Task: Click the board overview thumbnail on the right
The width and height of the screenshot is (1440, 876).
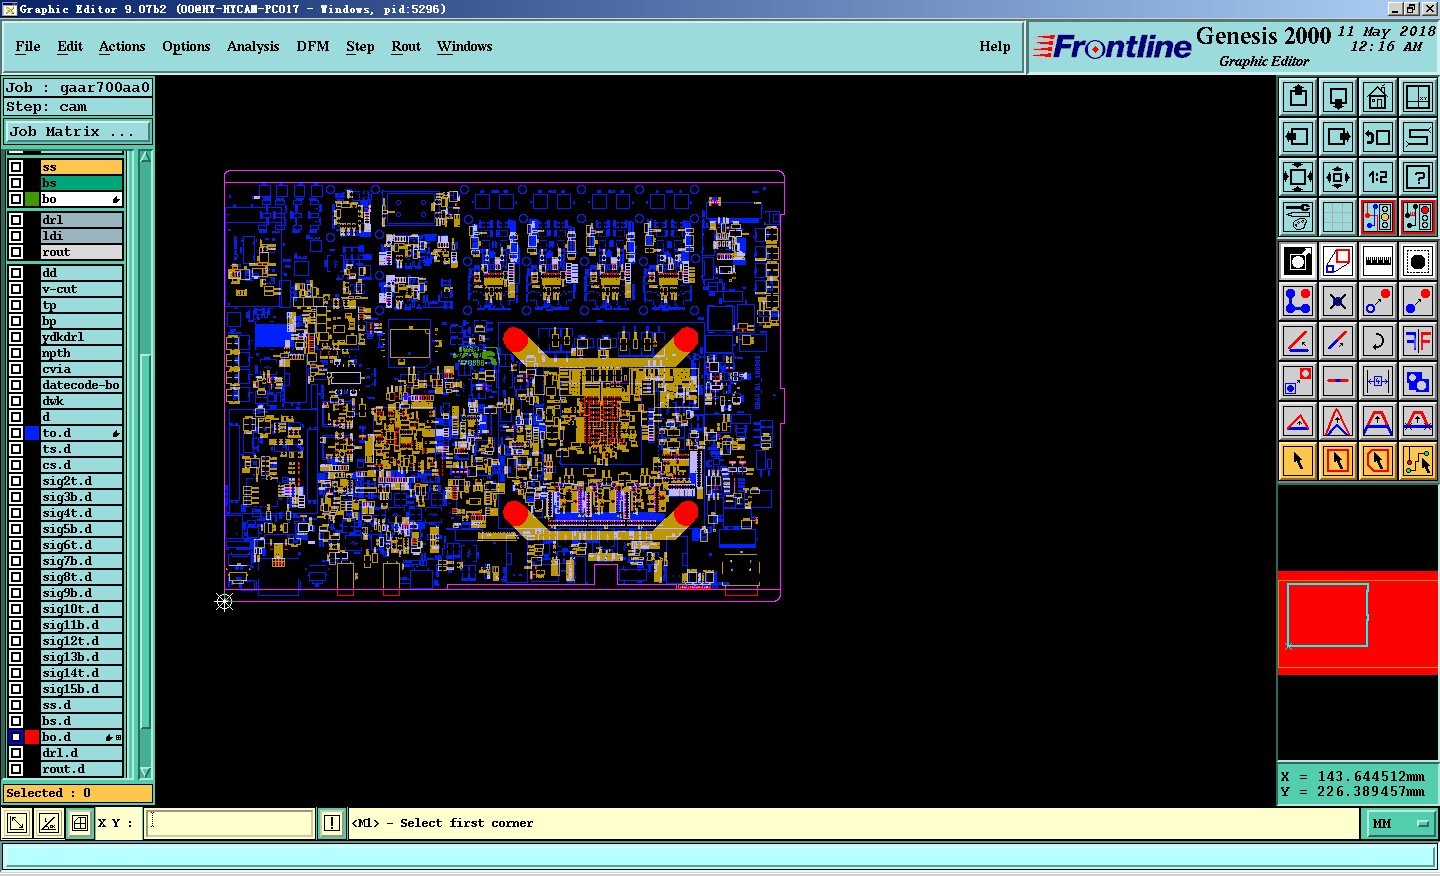Action: [1358, 621]
